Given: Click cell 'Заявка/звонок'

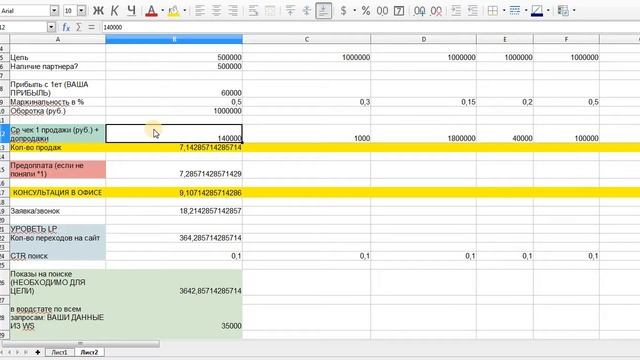Looking at the screenshot, I should [x=58, y=211].
